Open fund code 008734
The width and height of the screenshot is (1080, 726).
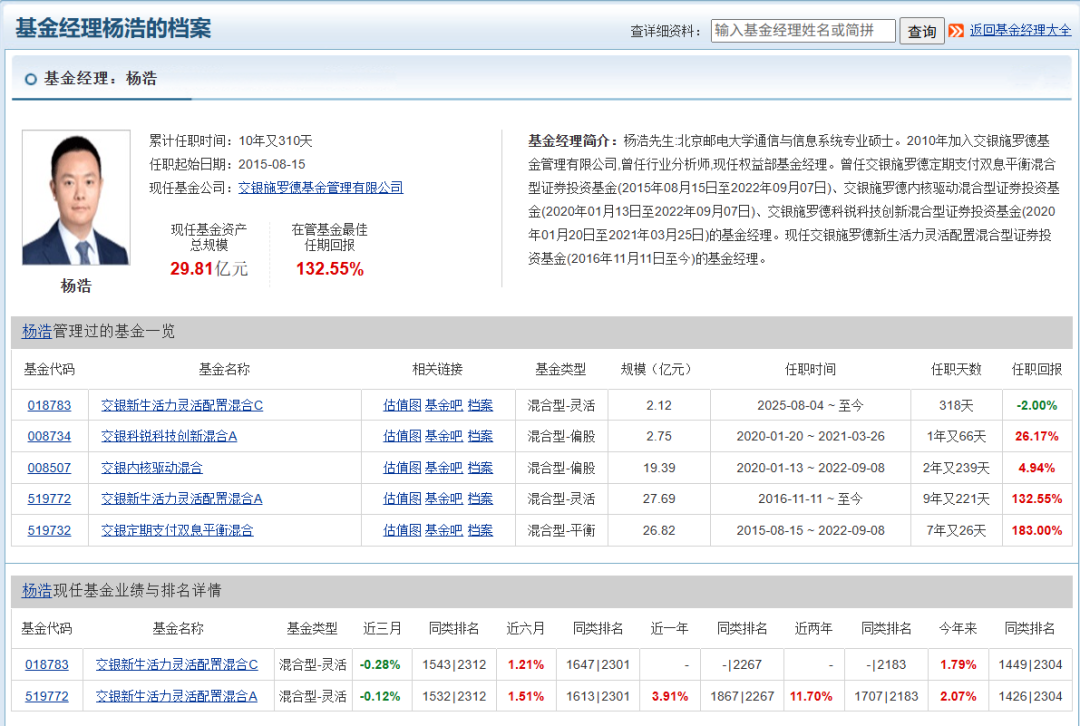(49, 436)
